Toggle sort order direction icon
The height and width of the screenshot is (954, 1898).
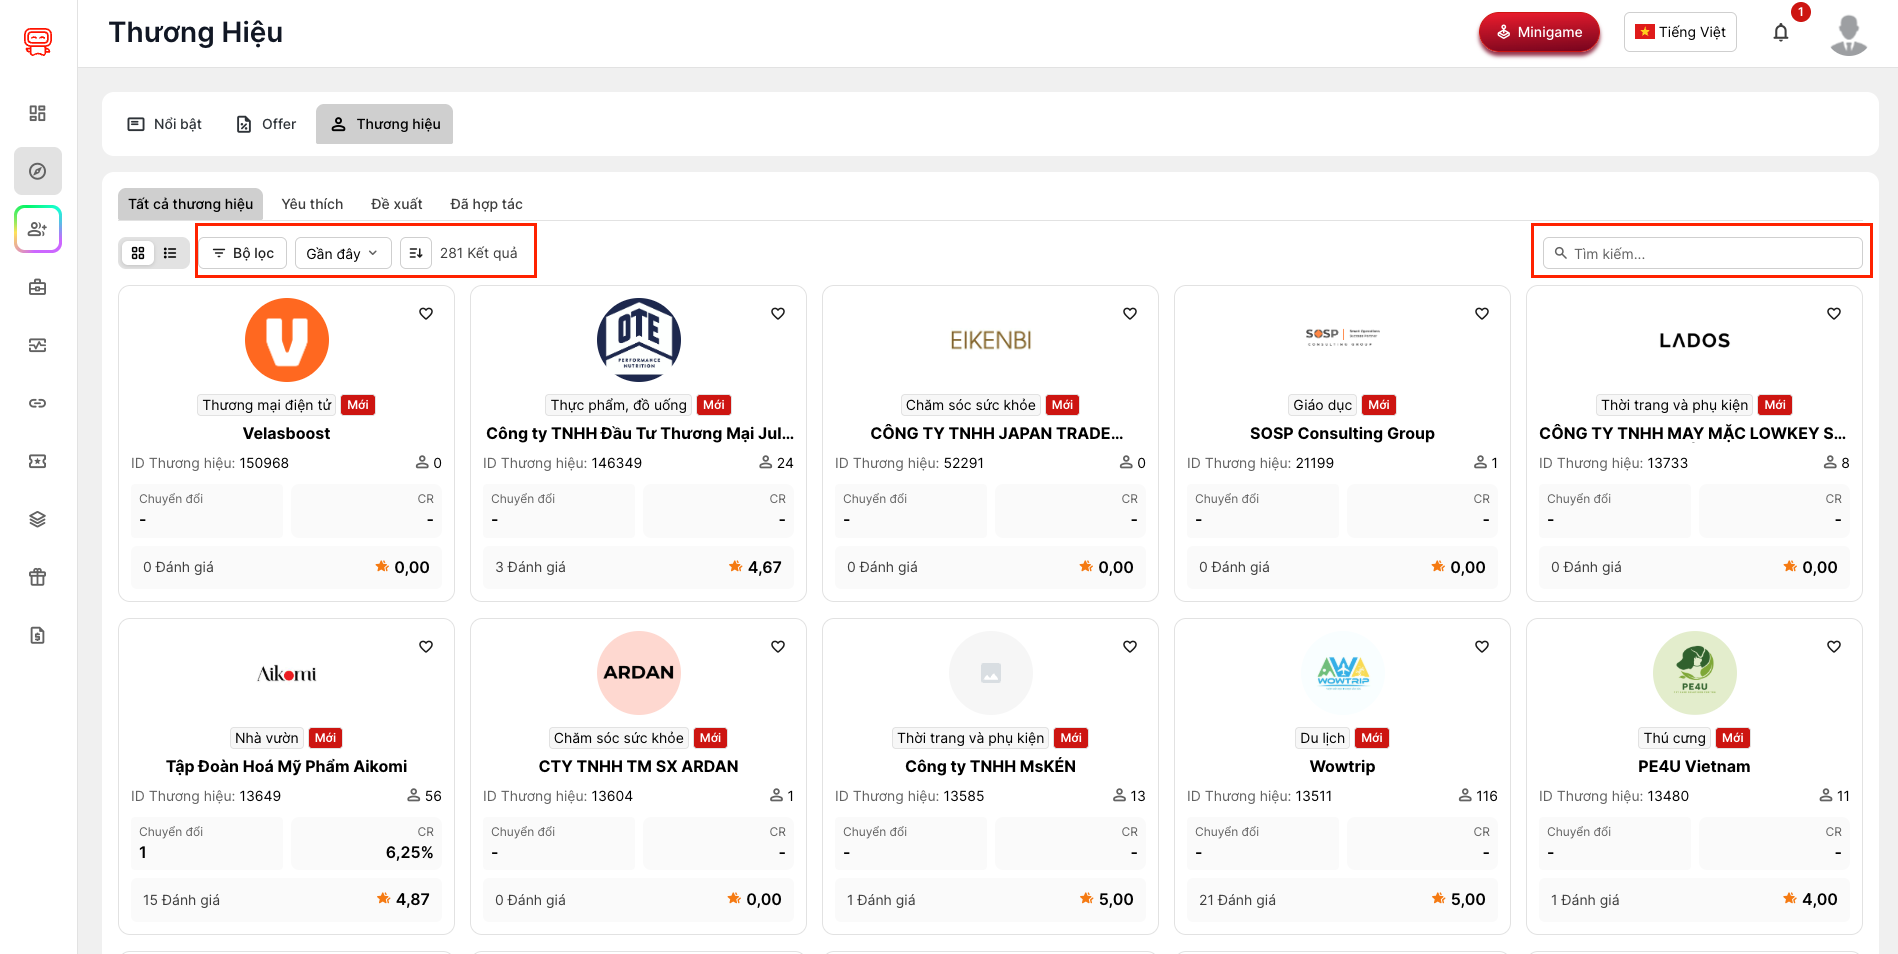point(416,253)
